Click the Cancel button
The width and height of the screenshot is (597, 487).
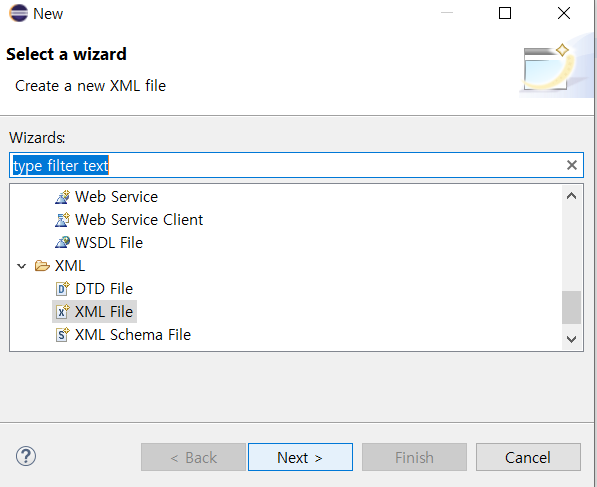coord(528,457)
